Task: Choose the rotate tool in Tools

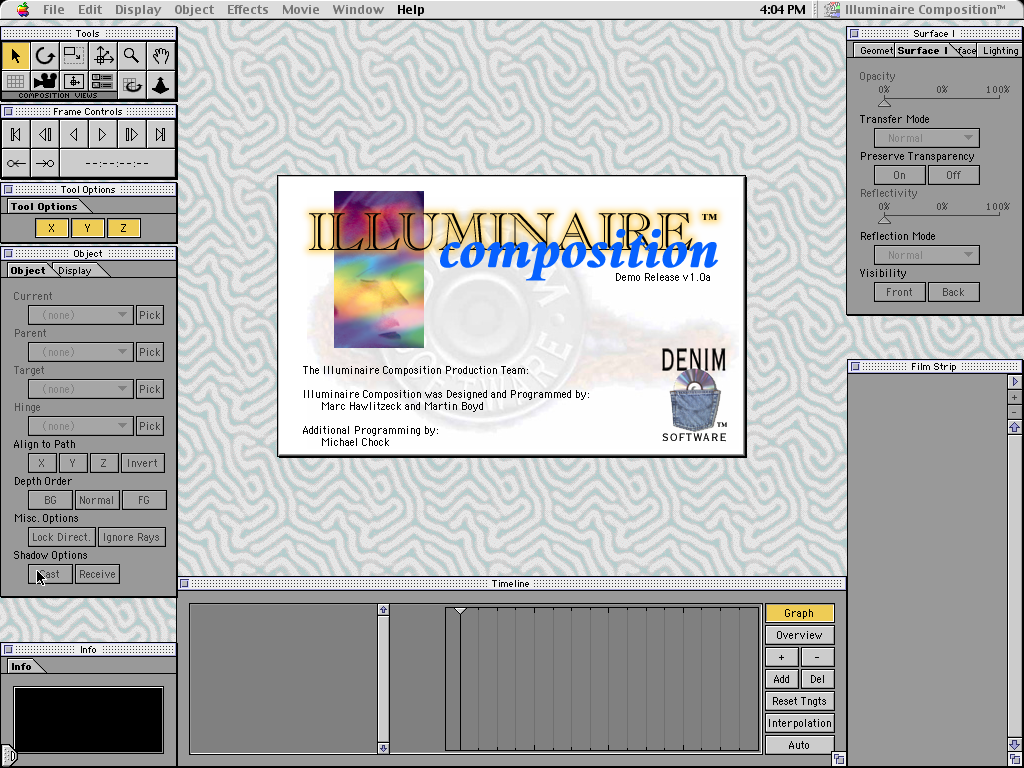Action: tap(44, 56)
